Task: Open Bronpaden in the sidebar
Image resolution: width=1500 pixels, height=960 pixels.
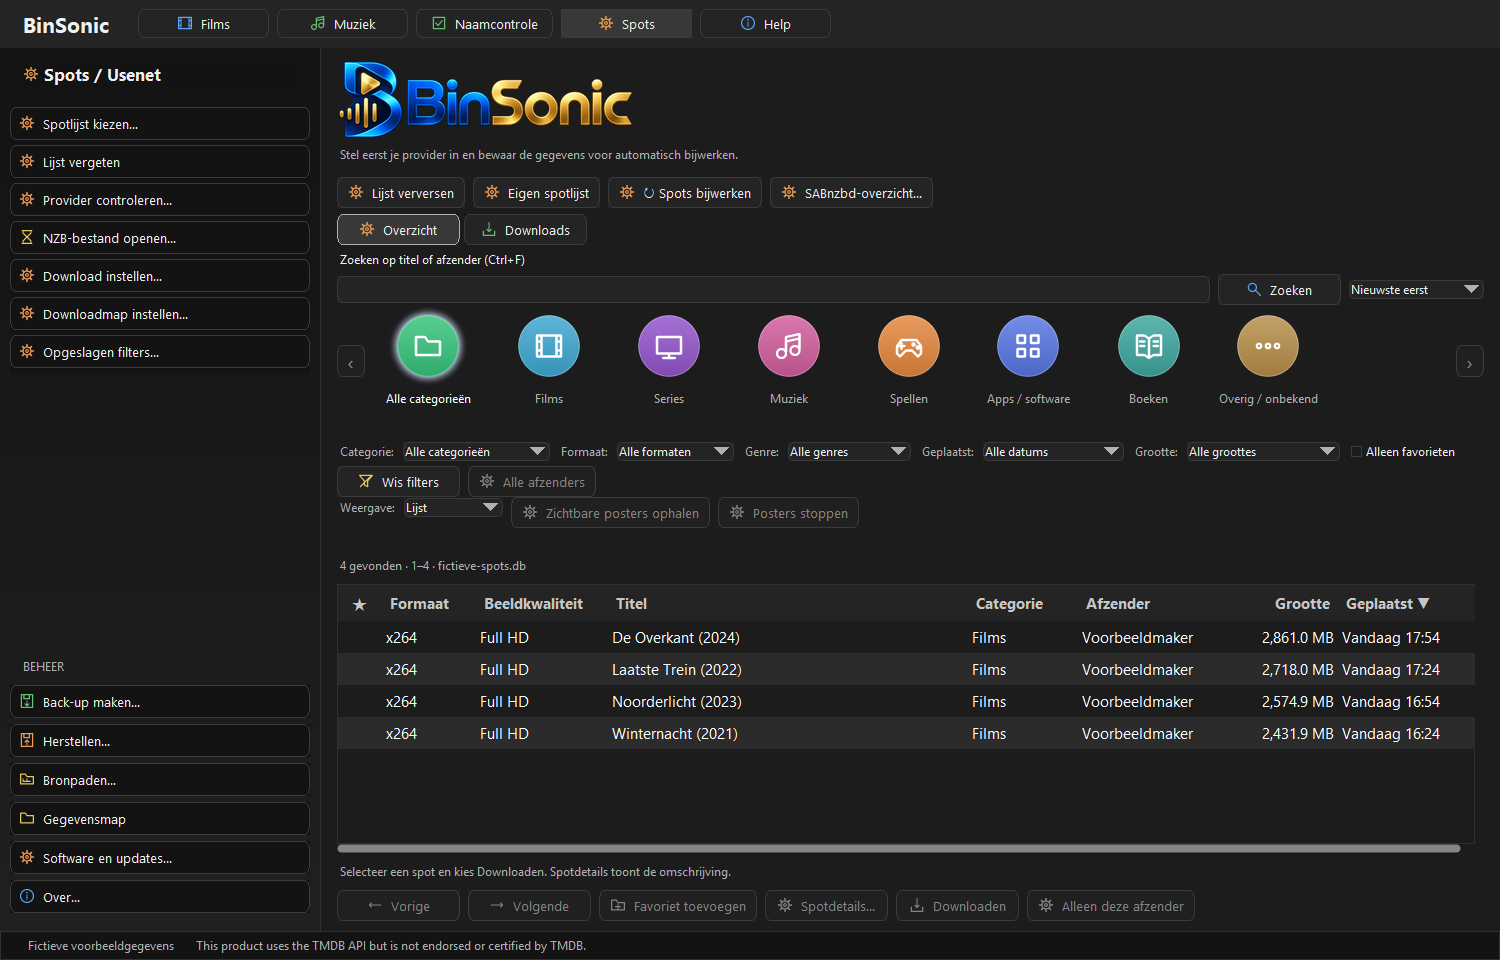Action: (160, 780)
